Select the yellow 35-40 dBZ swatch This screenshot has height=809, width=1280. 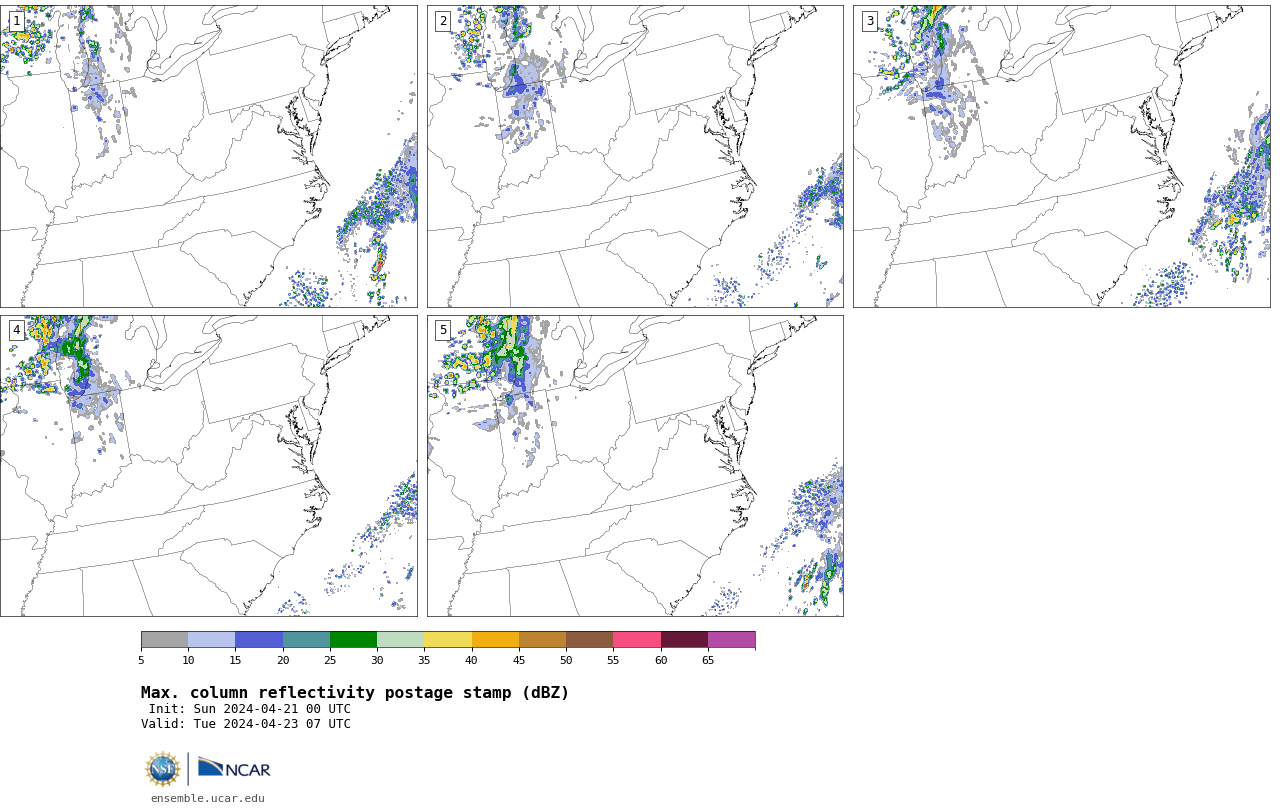coord(448,640)
